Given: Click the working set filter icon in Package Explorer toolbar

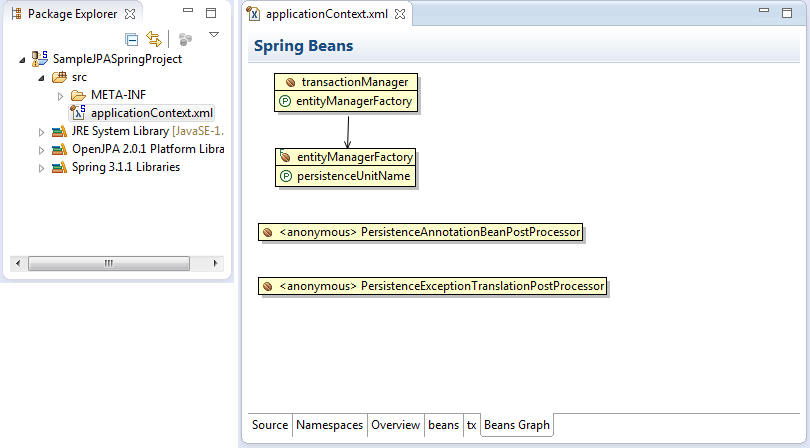Looking at the screenshot, I should coord(185,39).
